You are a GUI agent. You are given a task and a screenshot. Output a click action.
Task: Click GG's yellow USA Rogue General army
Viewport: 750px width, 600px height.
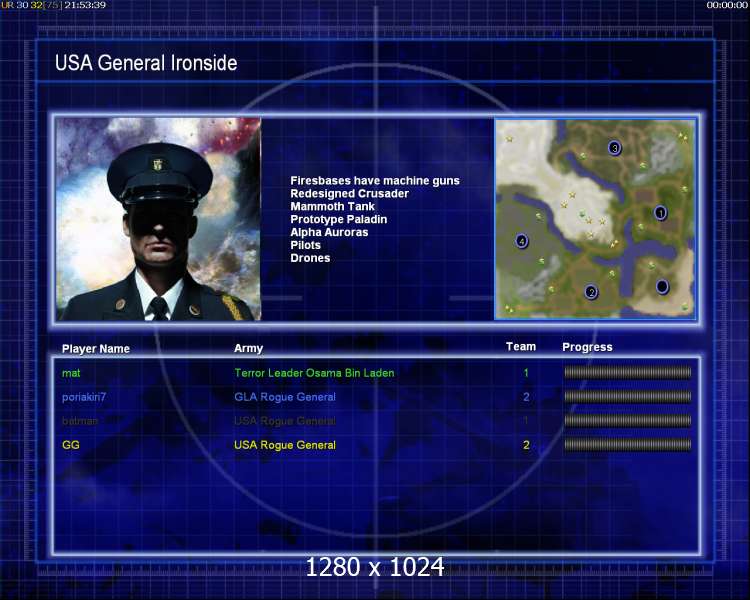[x=285, y=445]
